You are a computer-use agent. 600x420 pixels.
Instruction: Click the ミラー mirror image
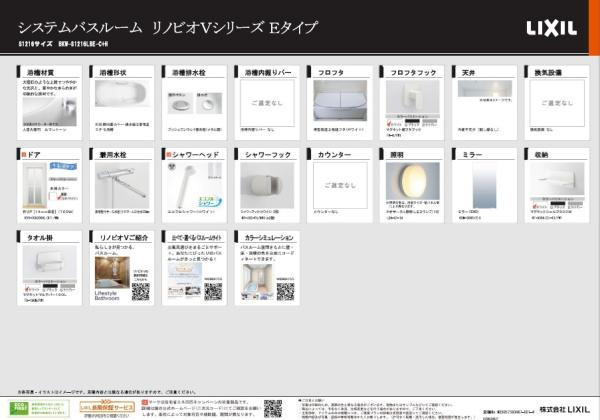(484, 186)
